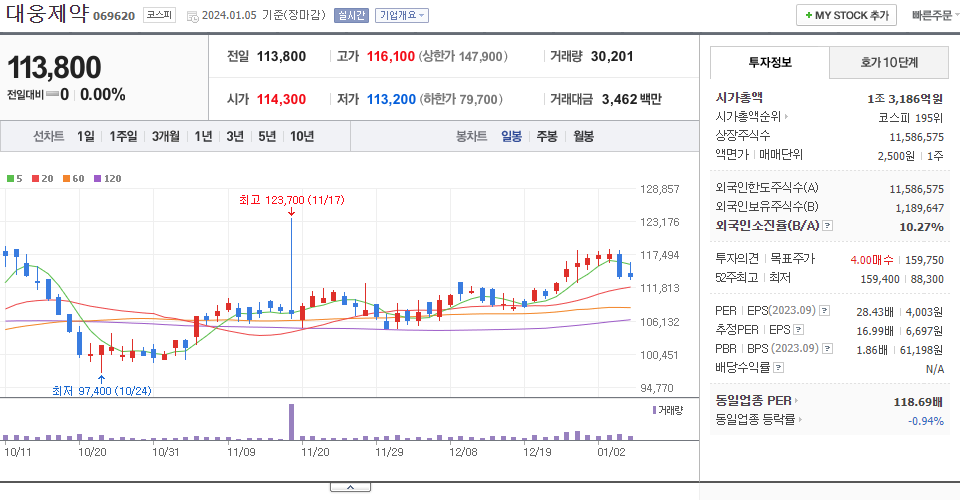Select the 3개월 line chart period
This screenshot has width=960, height=500.
(166, 136)
